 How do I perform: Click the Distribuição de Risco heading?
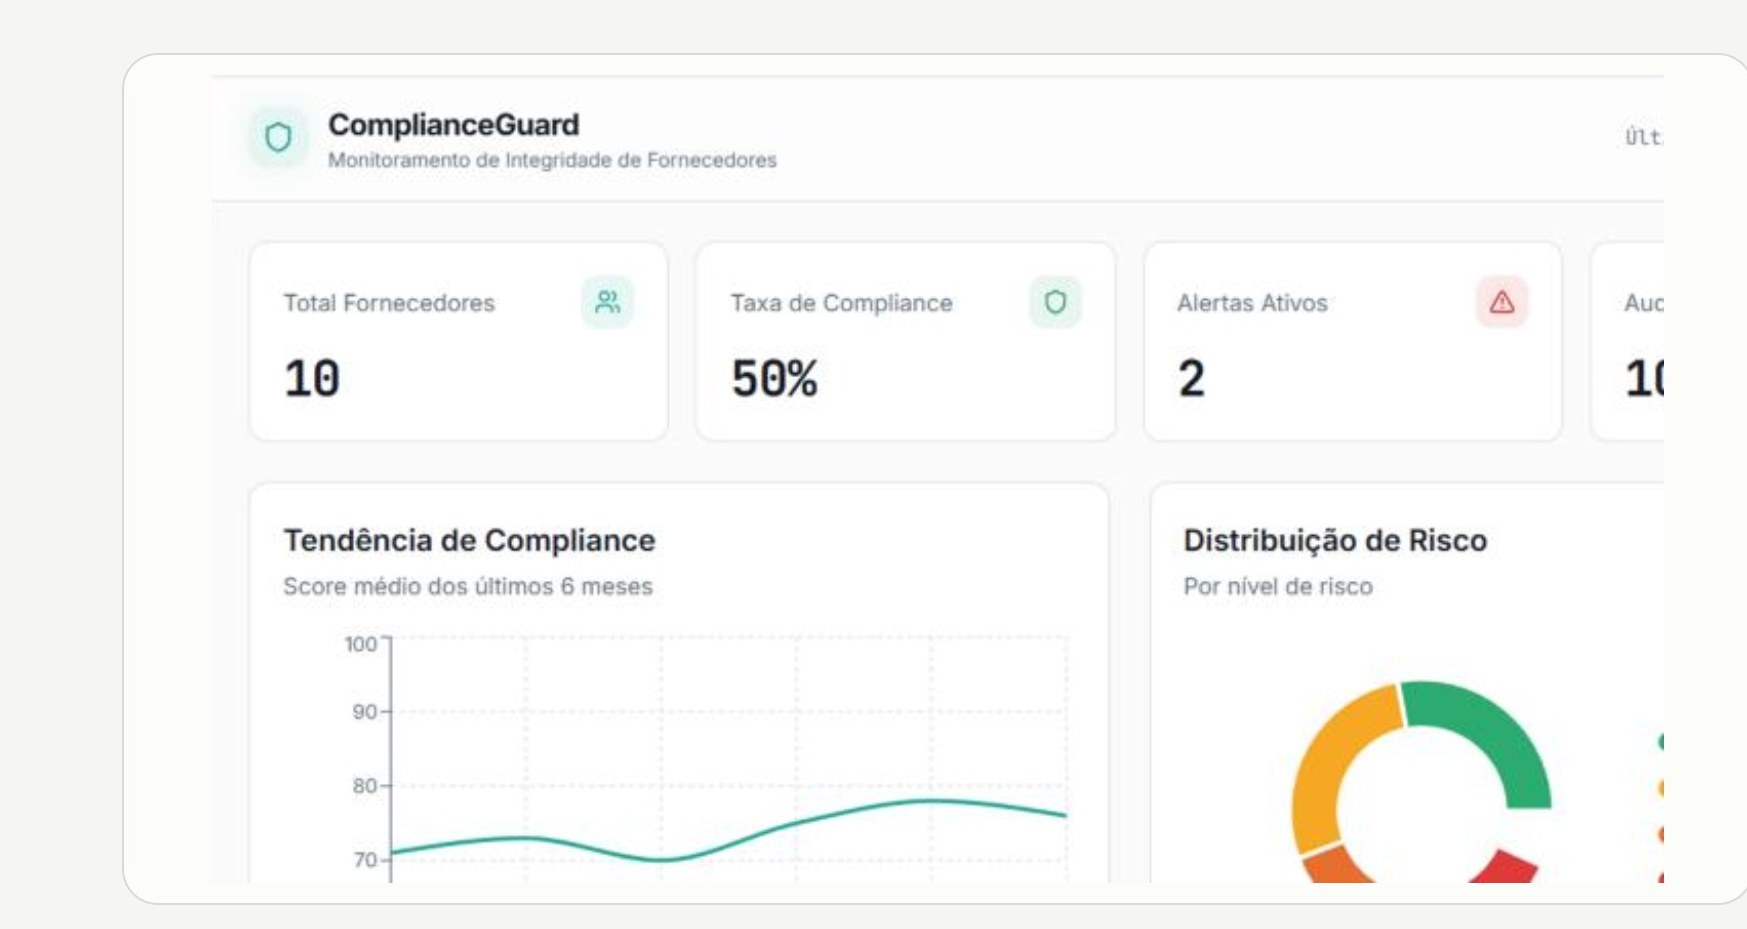tap(1335, 540)
